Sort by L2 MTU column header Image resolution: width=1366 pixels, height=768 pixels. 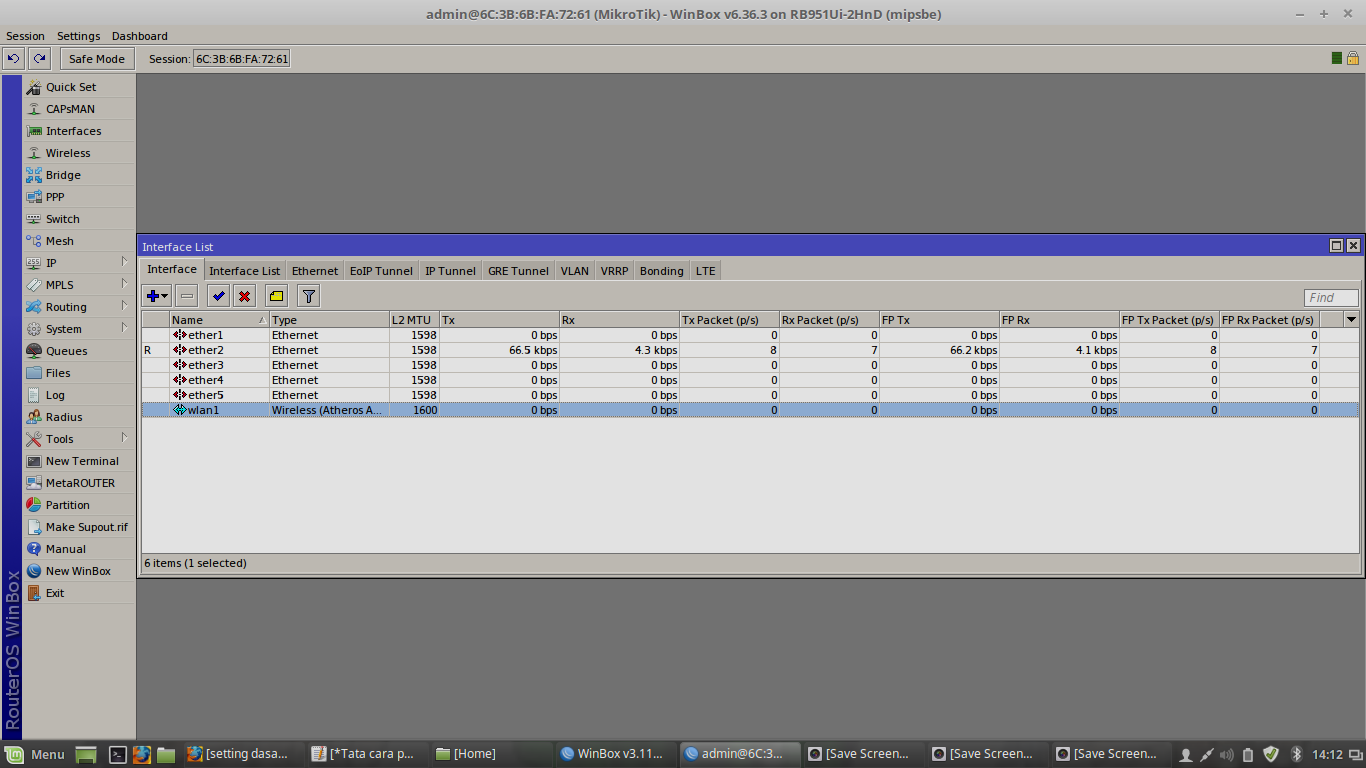pyautogui.click(x=414, y=320)
